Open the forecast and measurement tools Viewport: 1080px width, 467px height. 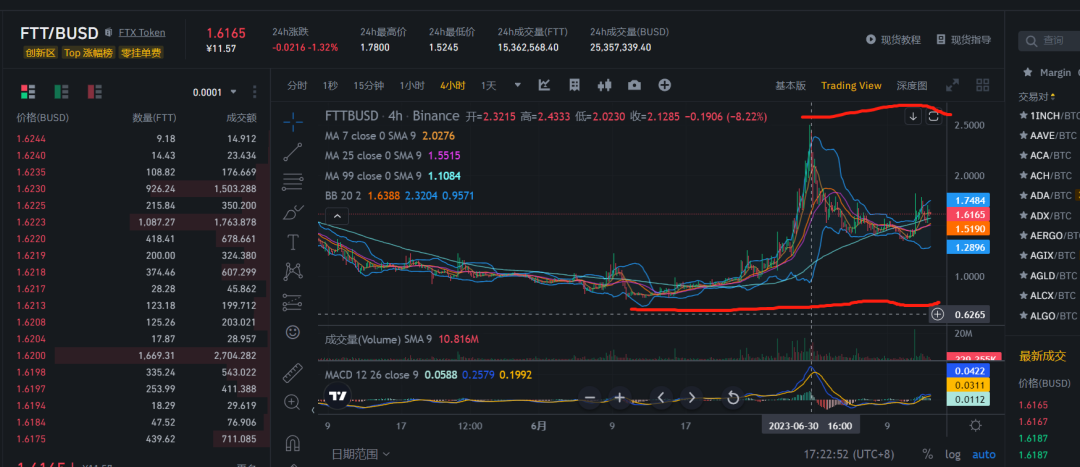[x=293, y=302]
